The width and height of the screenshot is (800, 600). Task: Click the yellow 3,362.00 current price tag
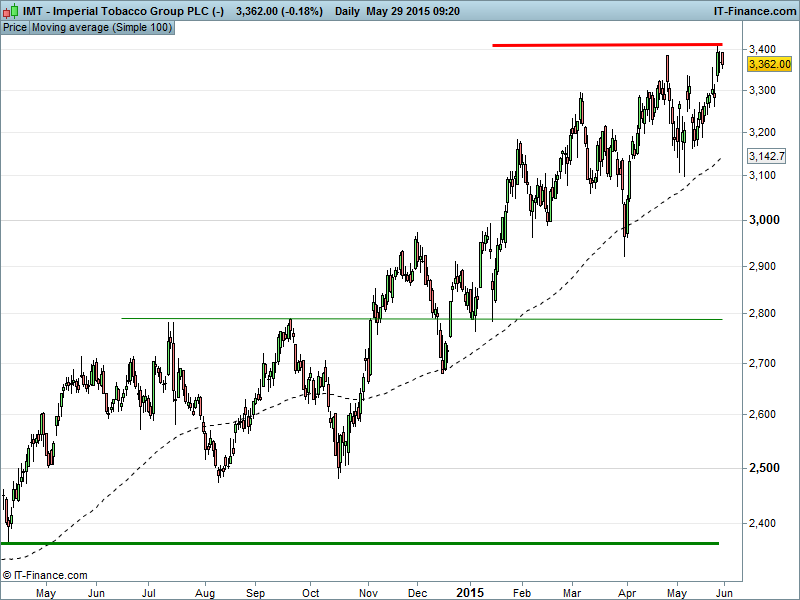[x=769, y=64]
